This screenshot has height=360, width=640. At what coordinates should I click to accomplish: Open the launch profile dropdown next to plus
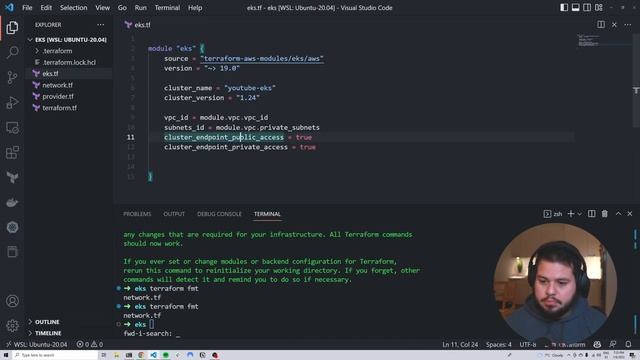[580, 214]
